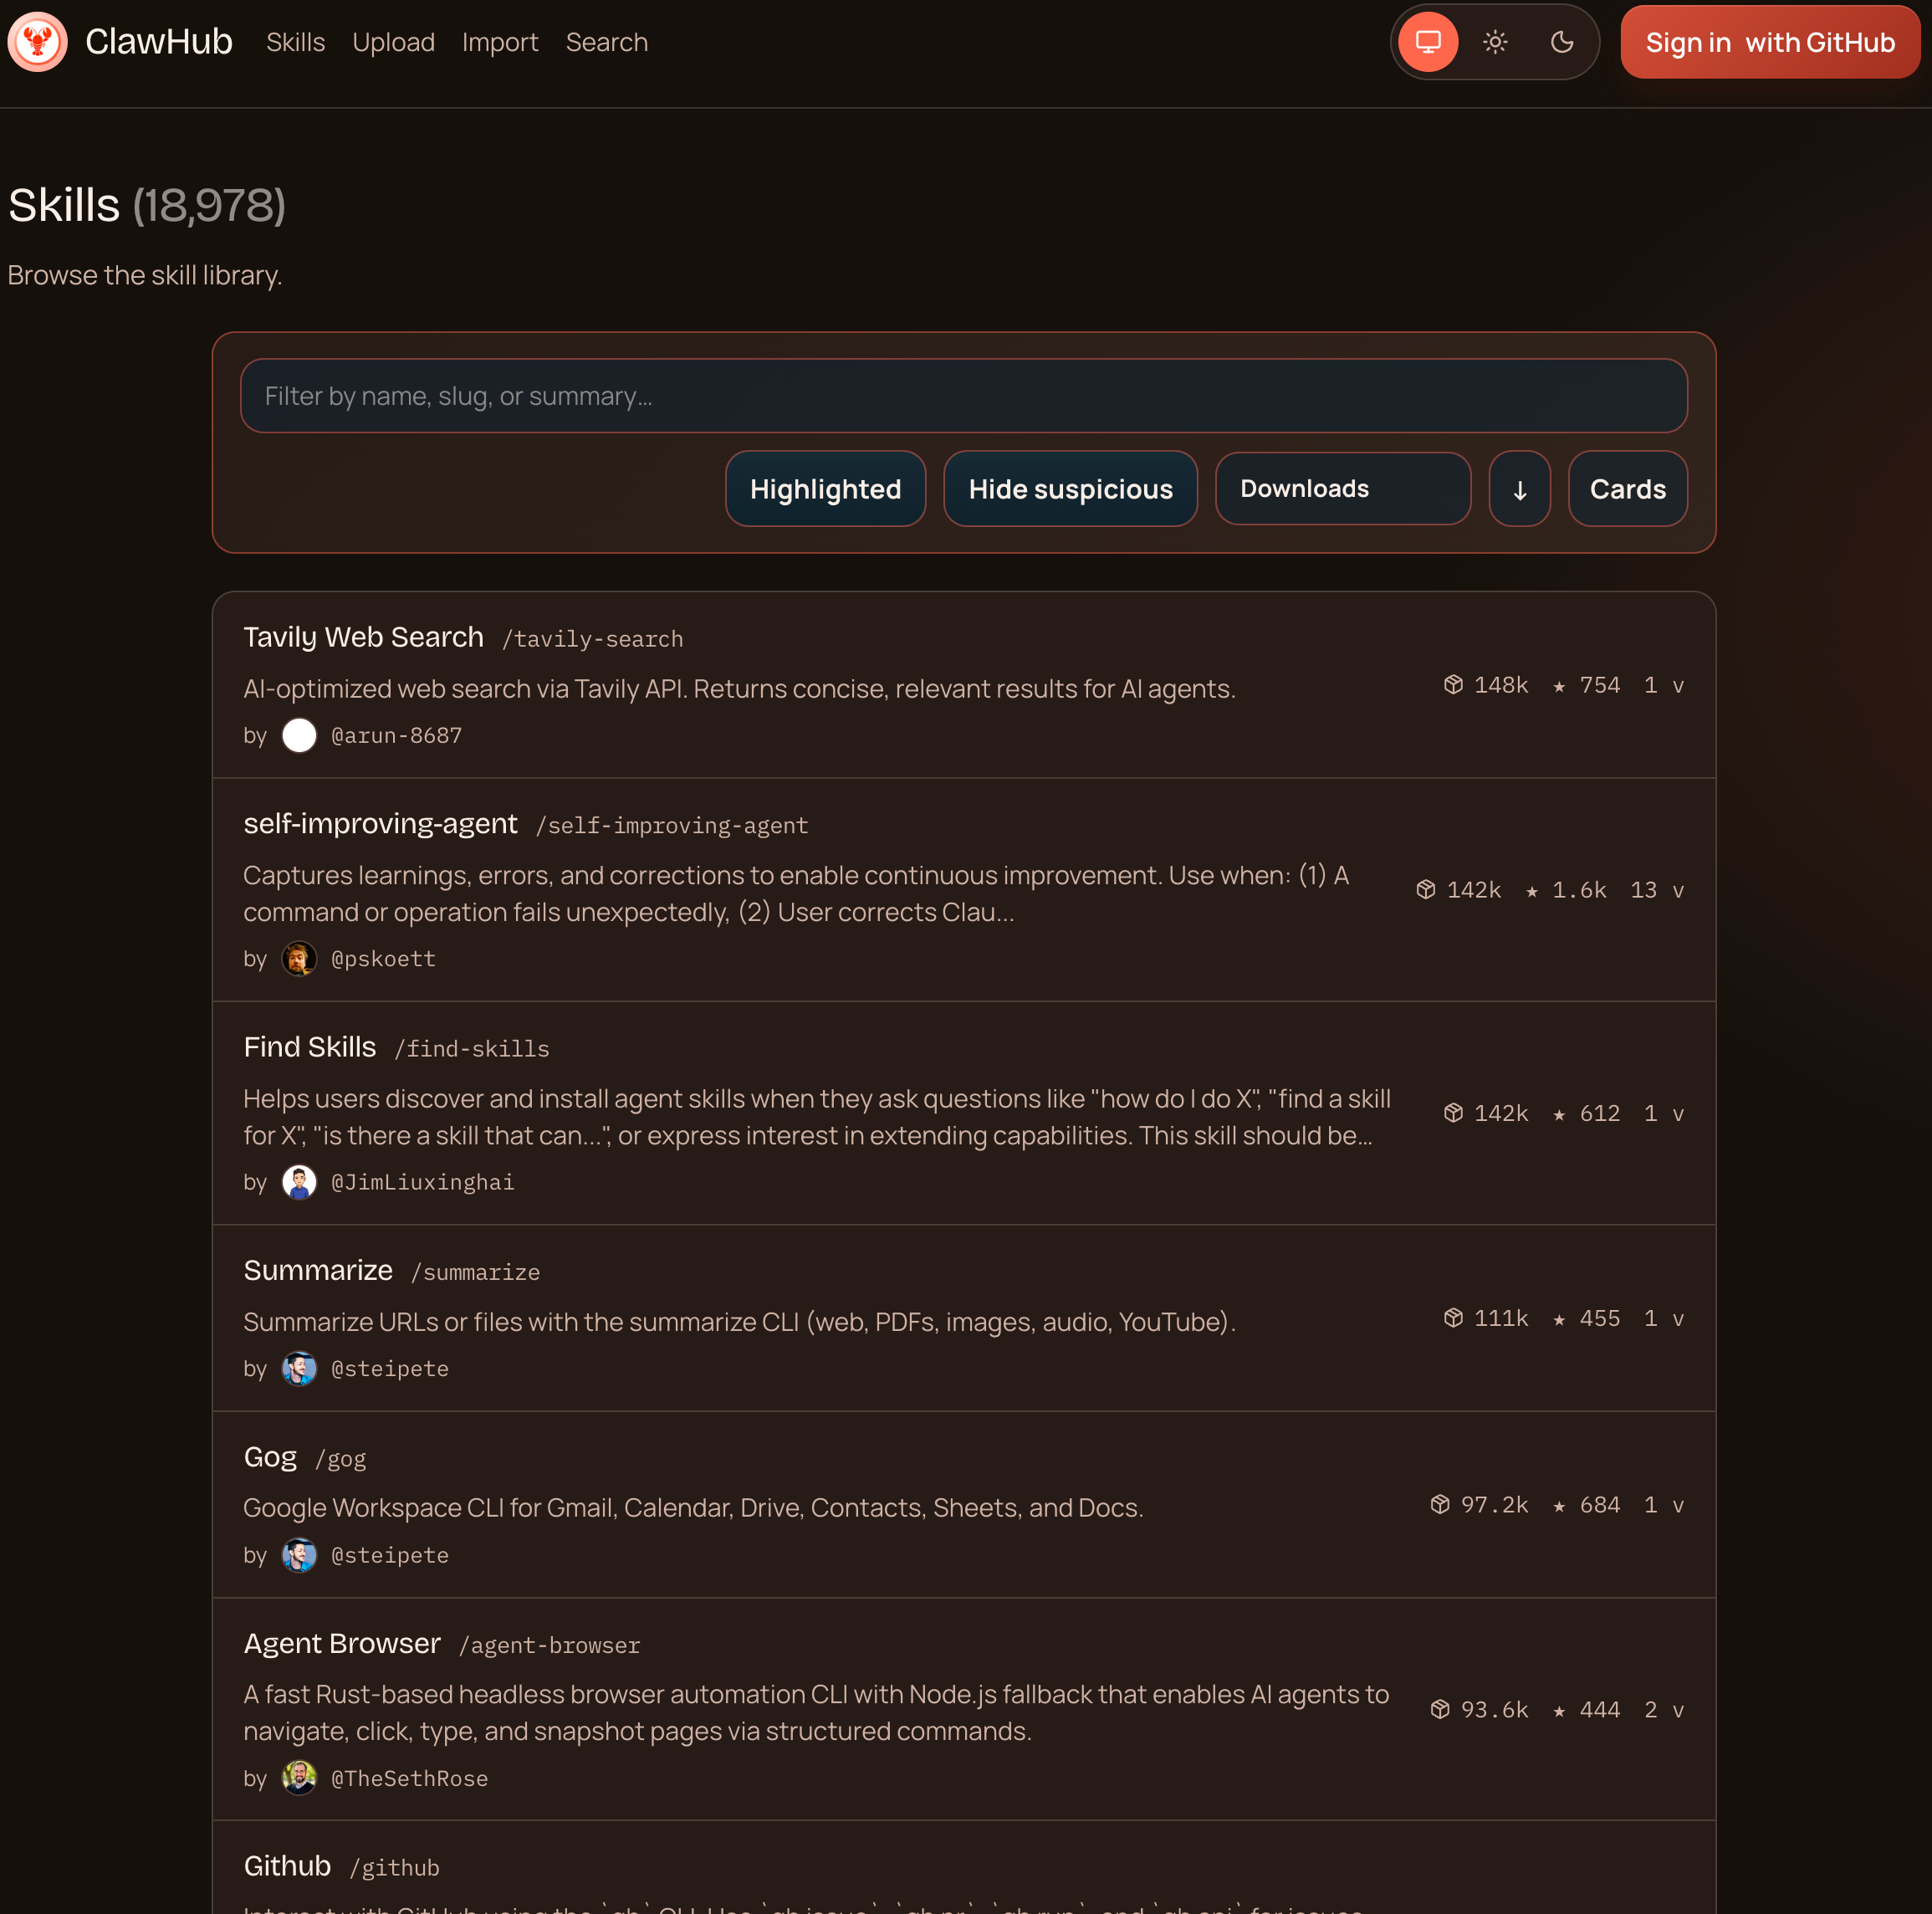
Task: Click the sort direction arrow button
Action: [1518, 489]
